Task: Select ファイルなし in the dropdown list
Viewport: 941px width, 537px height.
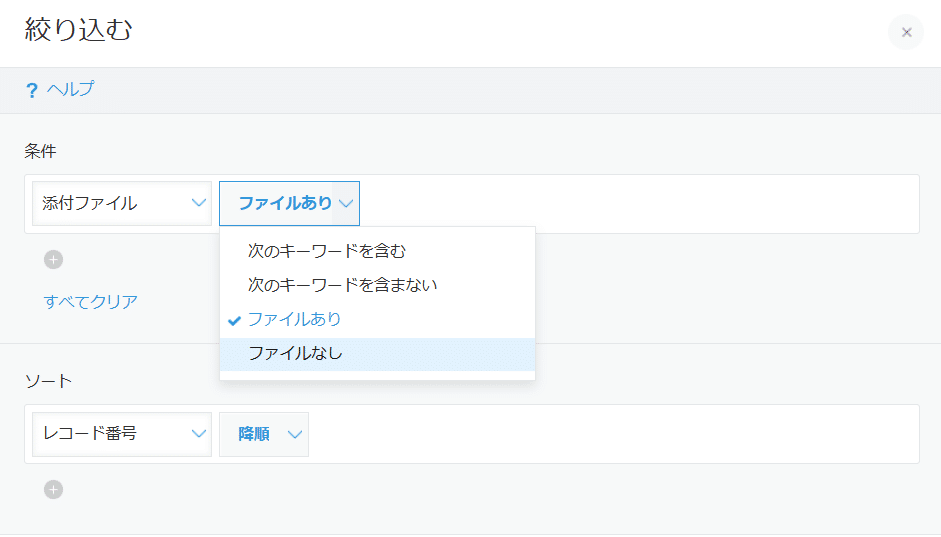Action: coord(296,353)
